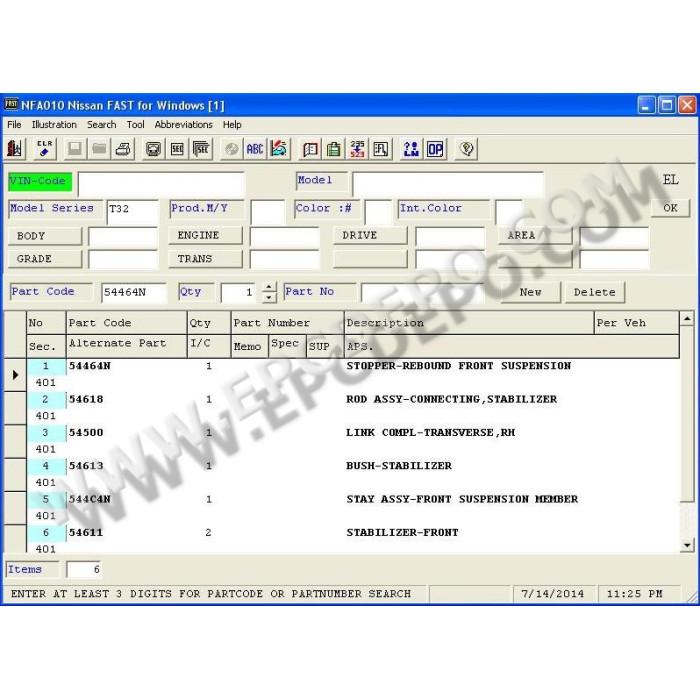Click the green VIN-Code label
Image resolution: width=700 pixels, height=700 pixels.
[x=40, y=181]
